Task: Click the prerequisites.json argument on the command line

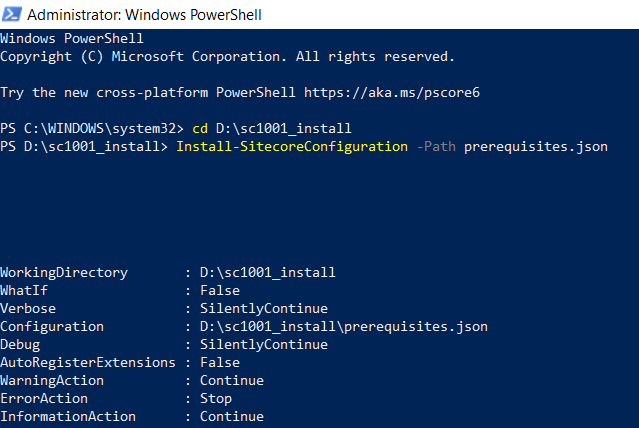Action: [536, 147]
